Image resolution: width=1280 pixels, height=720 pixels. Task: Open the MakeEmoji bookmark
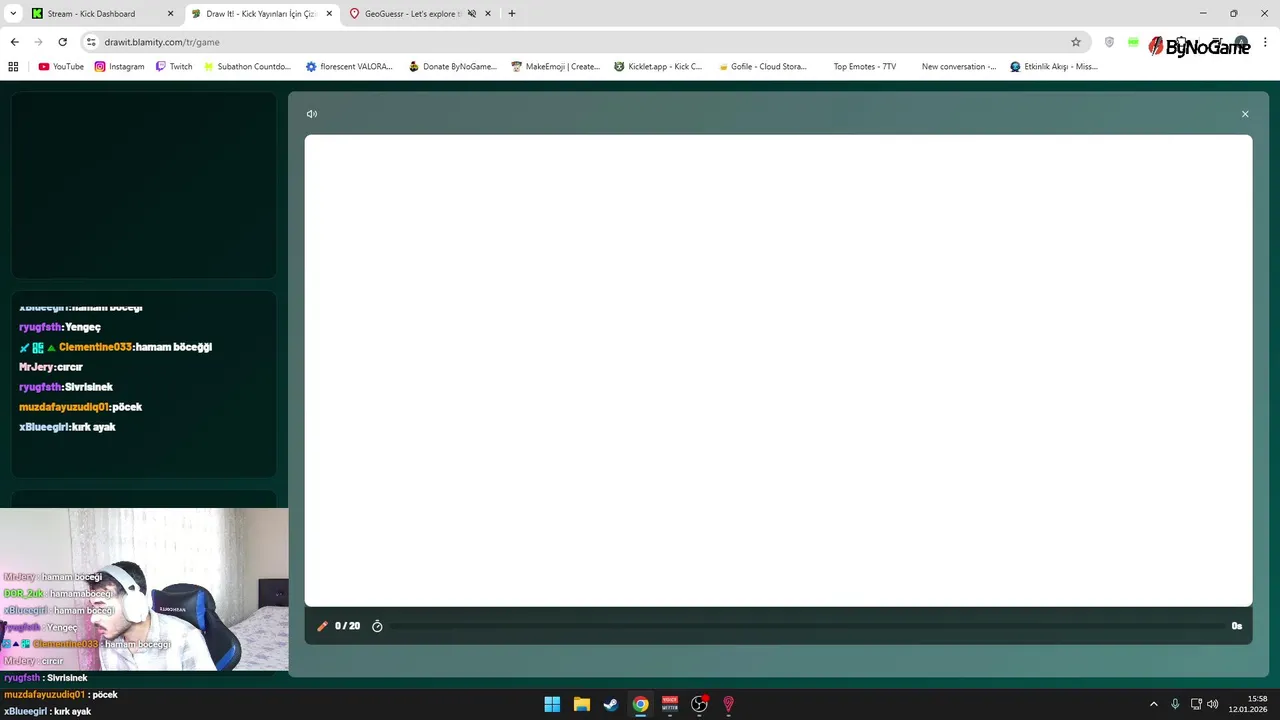(x=555, y=67)
